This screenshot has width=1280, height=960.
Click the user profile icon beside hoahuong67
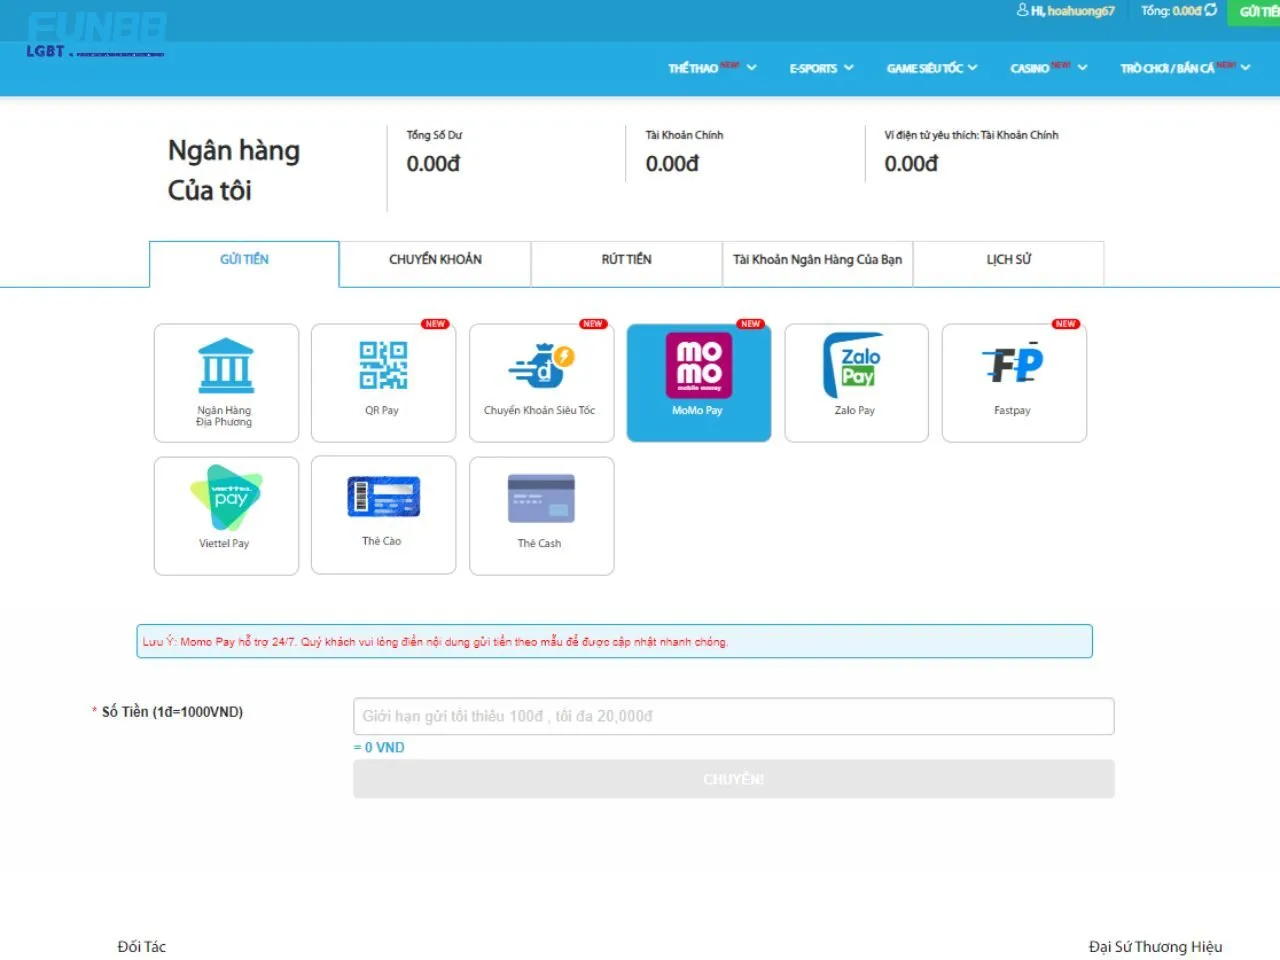point(1022,10)
